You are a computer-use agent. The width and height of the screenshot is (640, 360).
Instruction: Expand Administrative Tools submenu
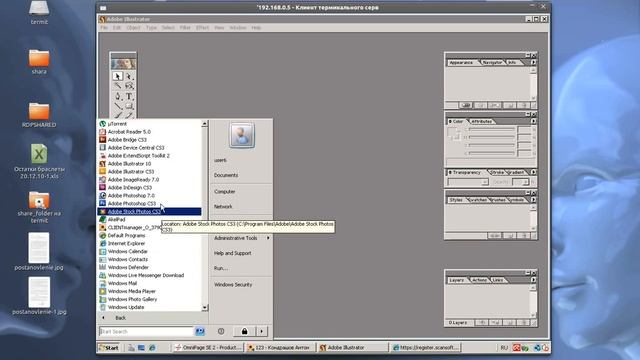coord(242,238)
